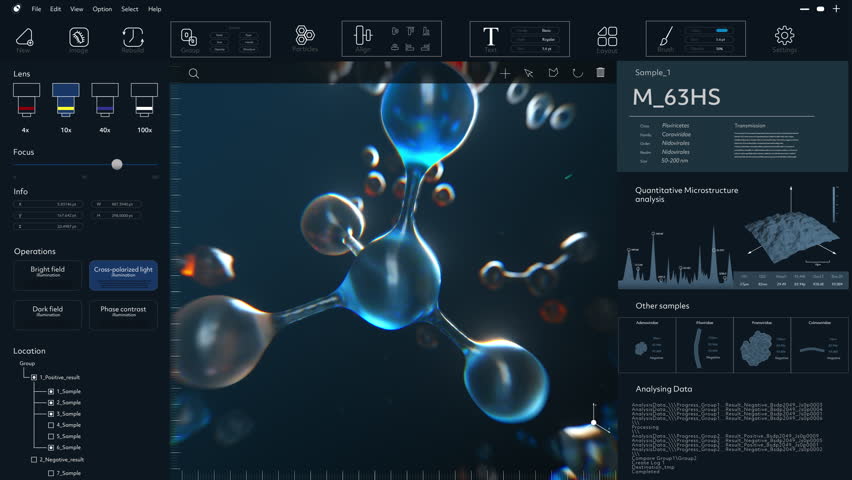
Task: Click the trash delete icon above viewport
Action: 600,72
